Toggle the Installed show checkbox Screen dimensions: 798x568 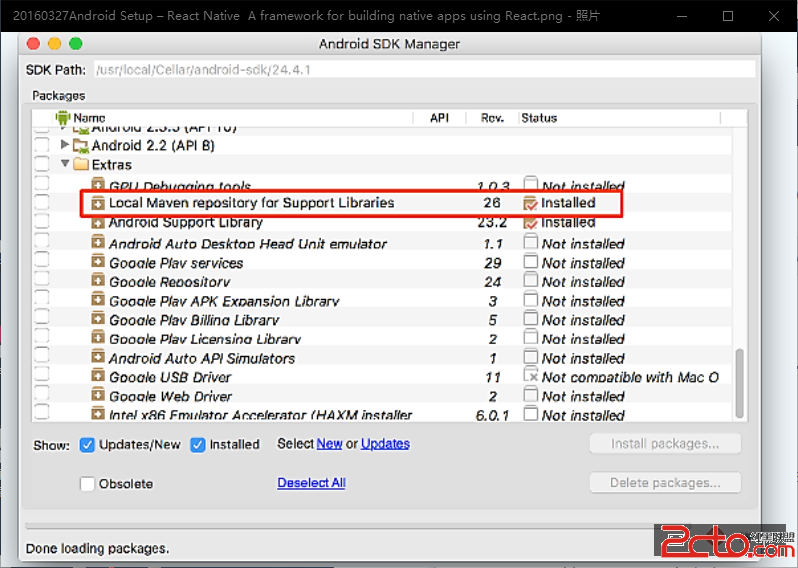[198, 445]
